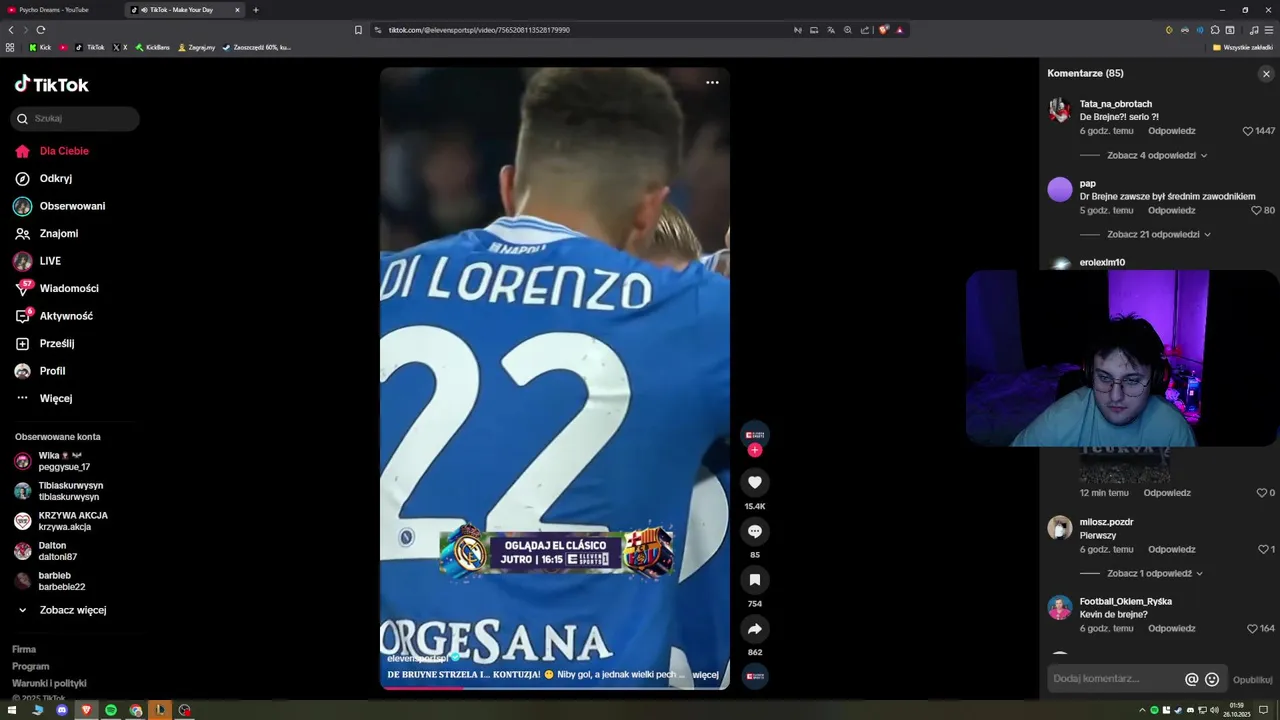Image resolution: width=1280 pixels, height=720 pixels.
Task: Open Warunki i polityki footer link
Action: [x=49, y=683]
